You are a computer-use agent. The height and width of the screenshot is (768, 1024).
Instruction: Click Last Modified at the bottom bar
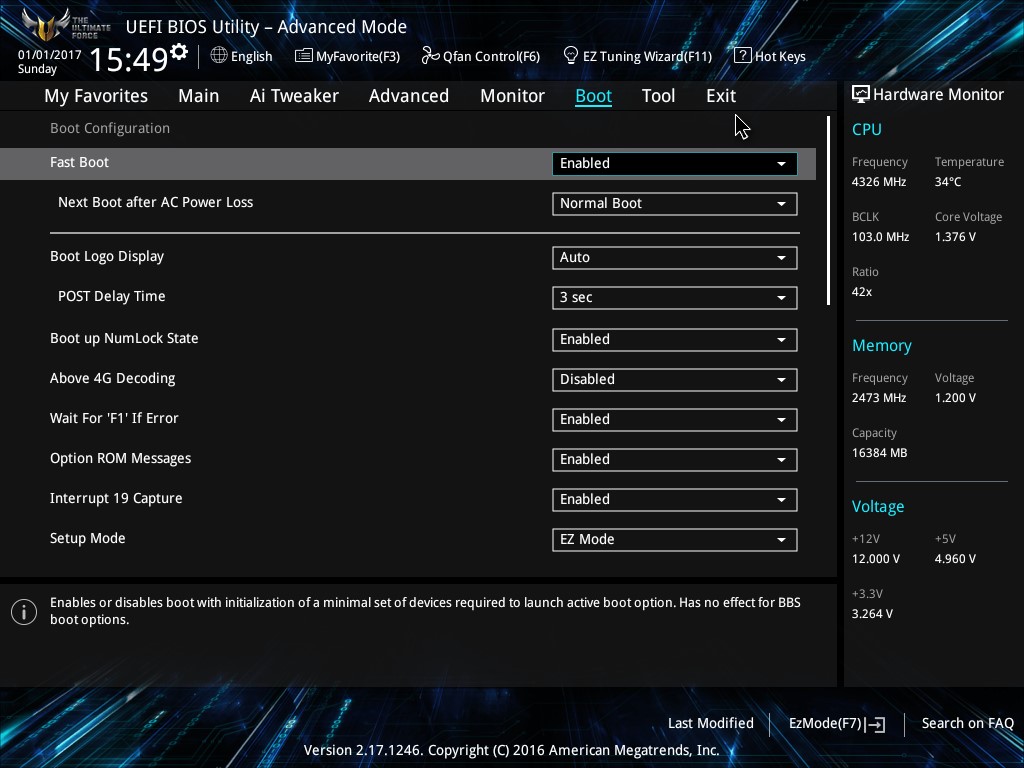710,723
